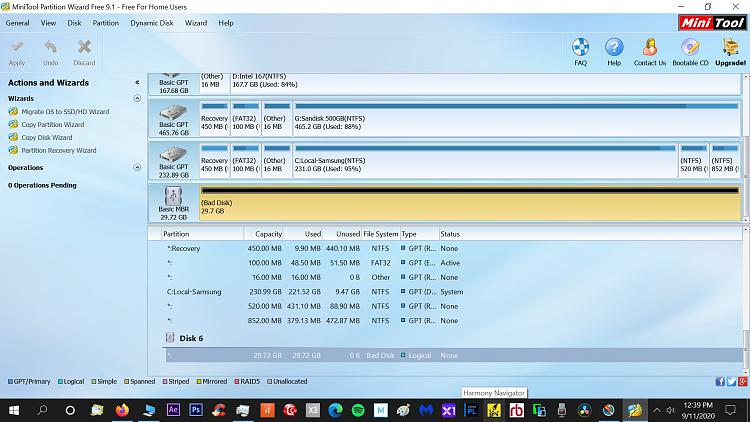Collapse the Wizards section
The image size is (750, 422).
point(137,98)
